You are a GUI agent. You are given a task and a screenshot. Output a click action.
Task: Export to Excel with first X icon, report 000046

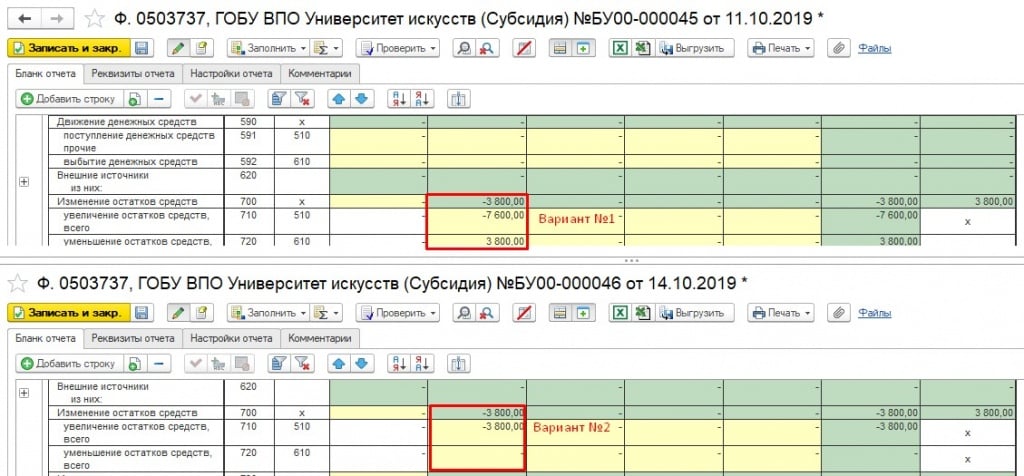coord(620,313)
